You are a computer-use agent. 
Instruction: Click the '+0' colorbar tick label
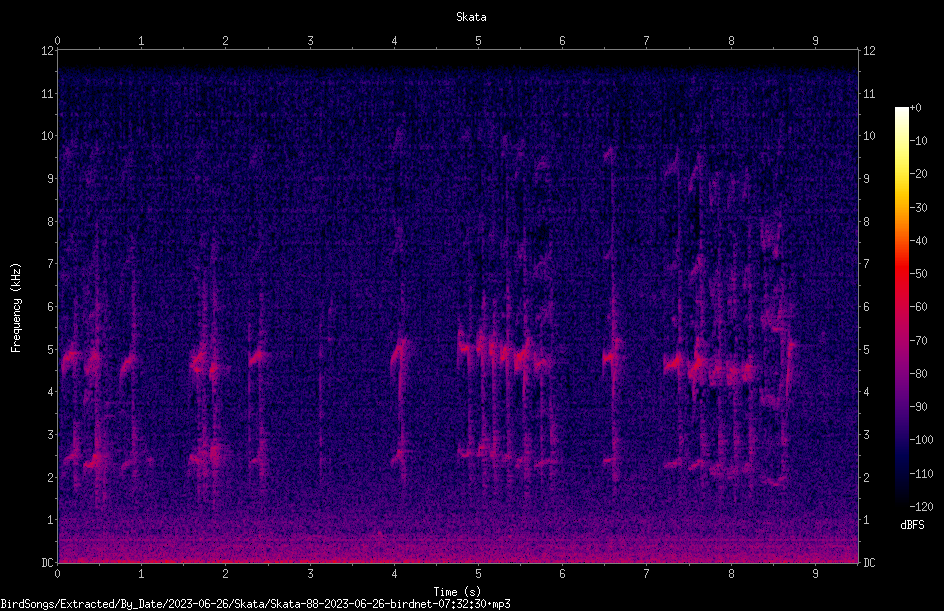click(916, 108)
